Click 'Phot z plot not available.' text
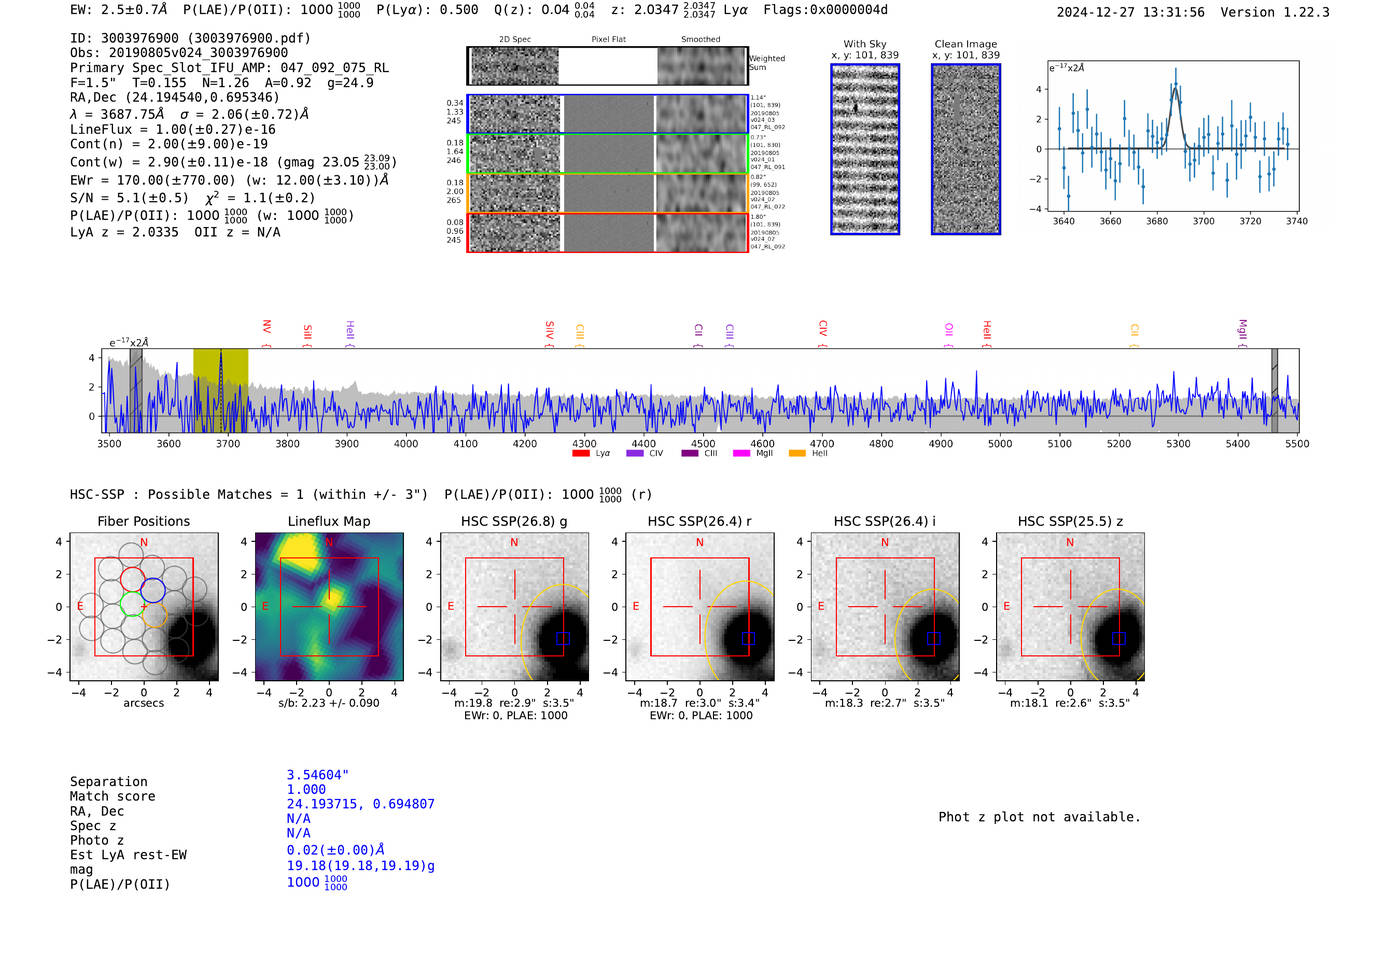 [1039, 817]
